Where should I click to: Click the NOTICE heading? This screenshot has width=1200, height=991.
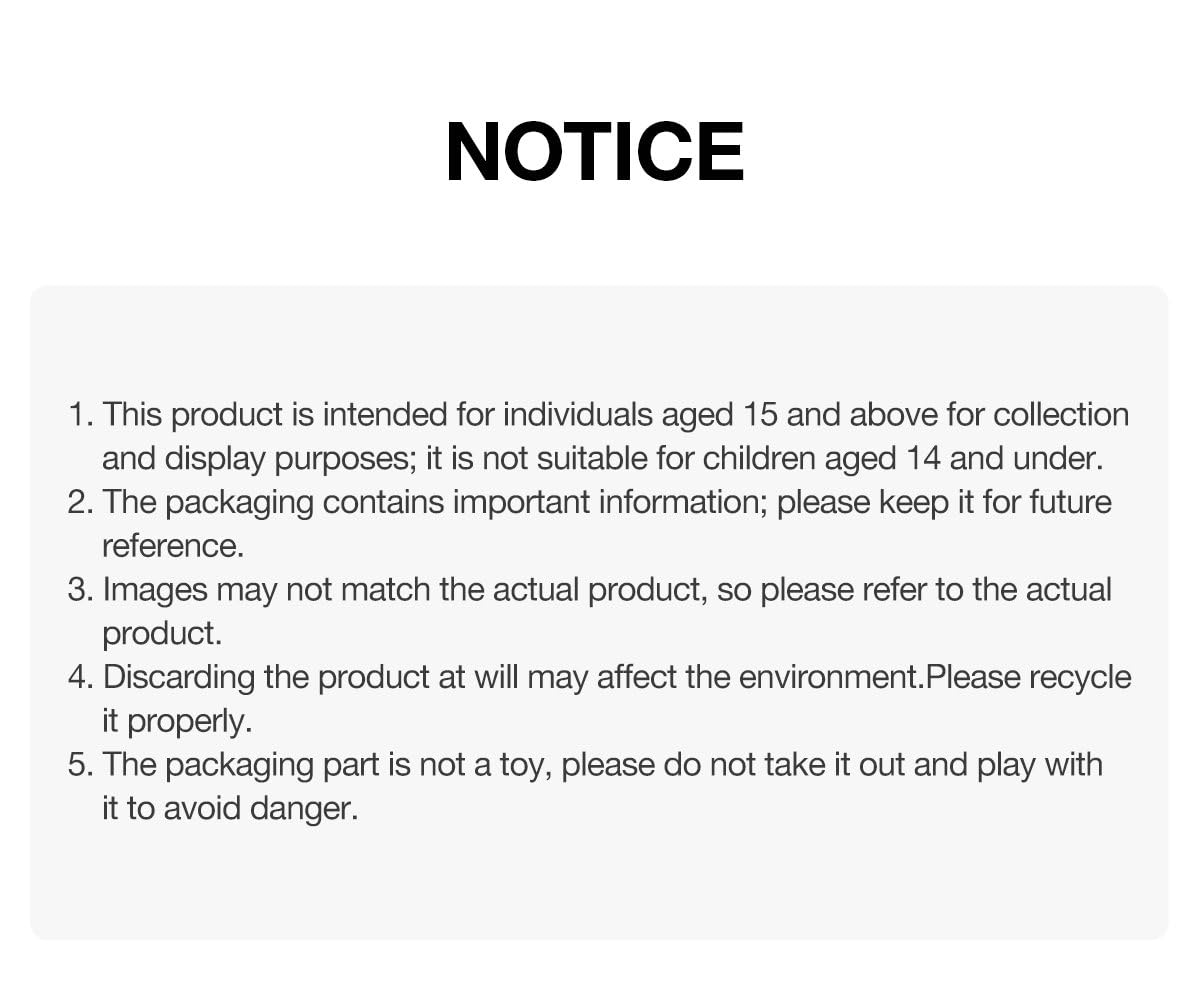tap(595, 152)
